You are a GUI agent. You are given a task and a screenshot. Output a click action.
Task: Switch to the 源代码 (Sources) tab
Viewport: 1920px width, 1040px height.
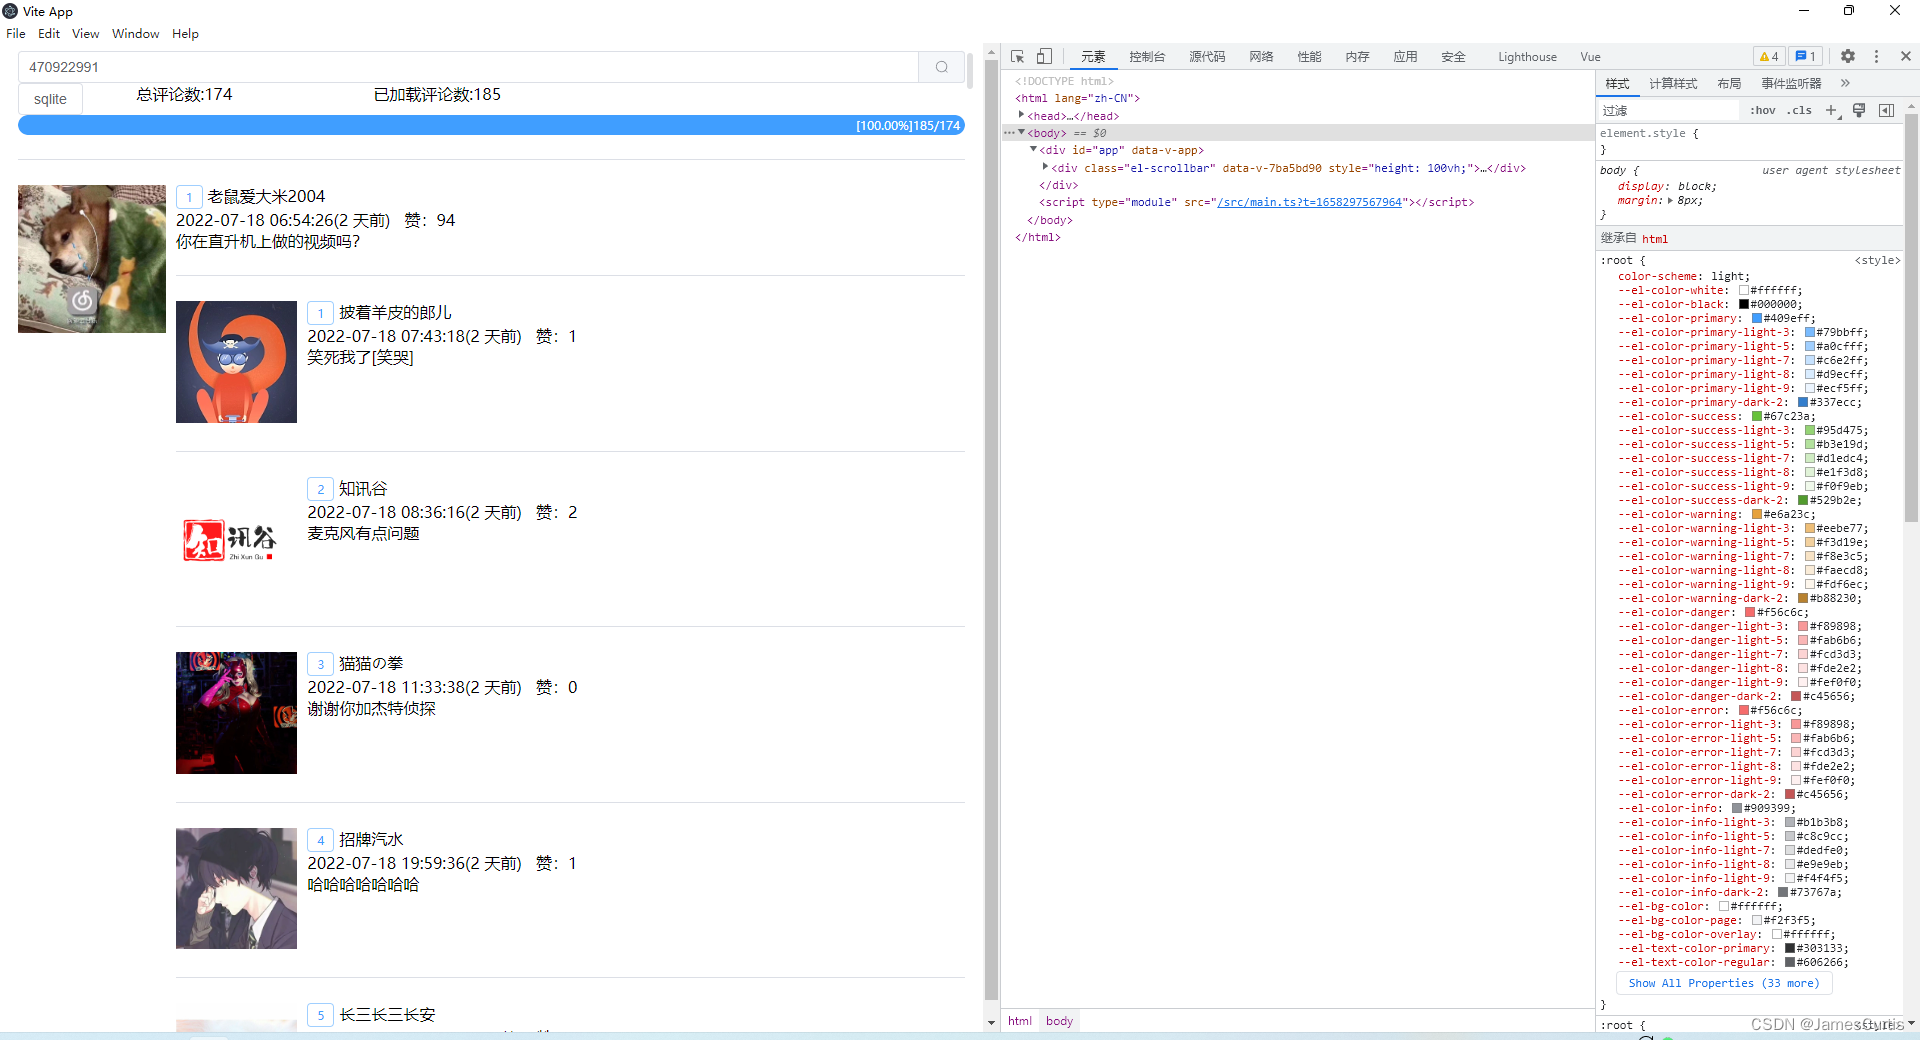click(x=1207, y=57)
